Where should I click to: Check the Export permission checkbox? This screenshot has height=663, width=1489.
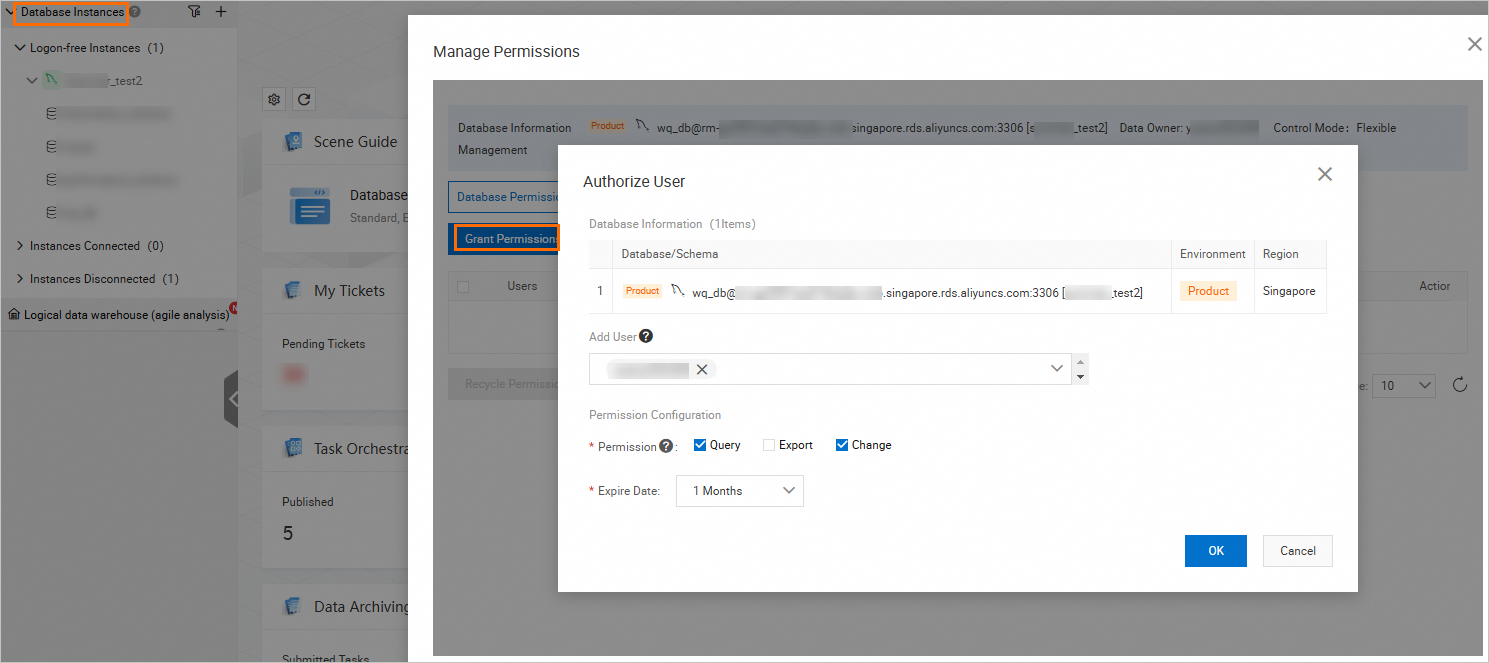pos(769,445)
